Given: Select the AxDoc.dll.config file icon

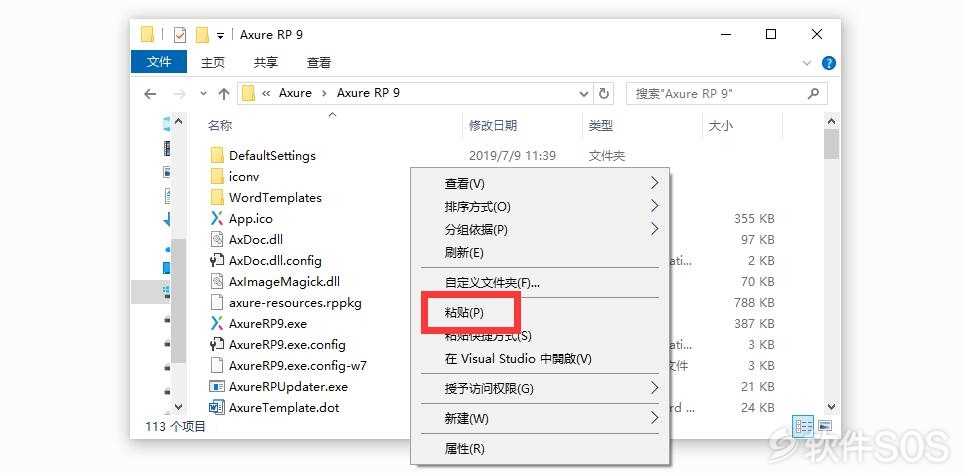Looking at the screenshot, I should pos(216,260).
